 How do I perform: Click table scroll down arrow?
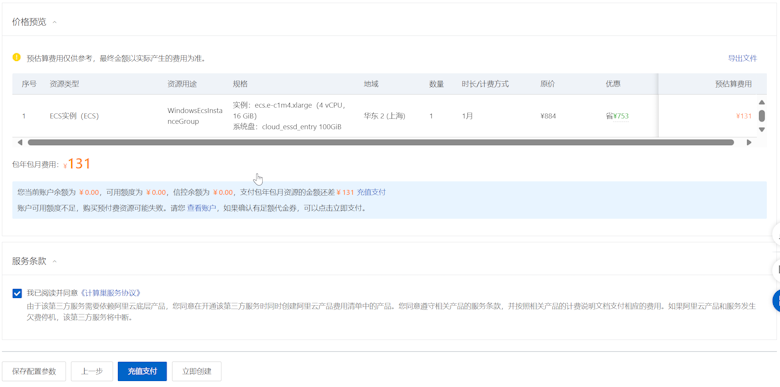coord(761,129)
